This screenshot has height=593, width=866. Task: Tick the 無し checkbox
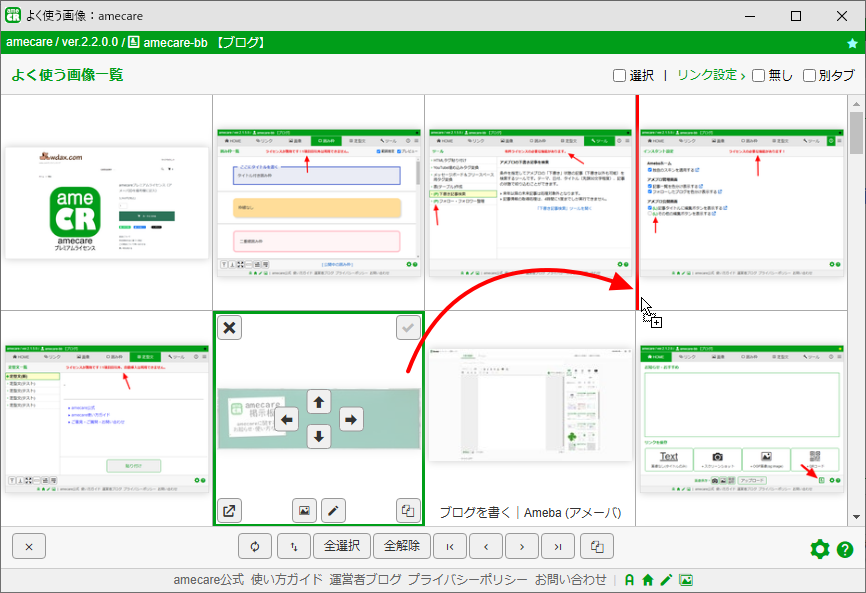(758, 76)
